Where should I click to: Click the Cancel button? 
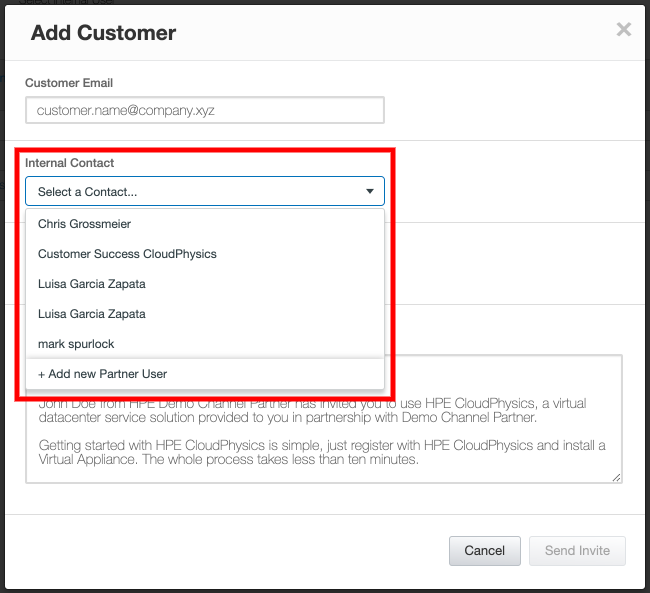click(x=484, y=551)
